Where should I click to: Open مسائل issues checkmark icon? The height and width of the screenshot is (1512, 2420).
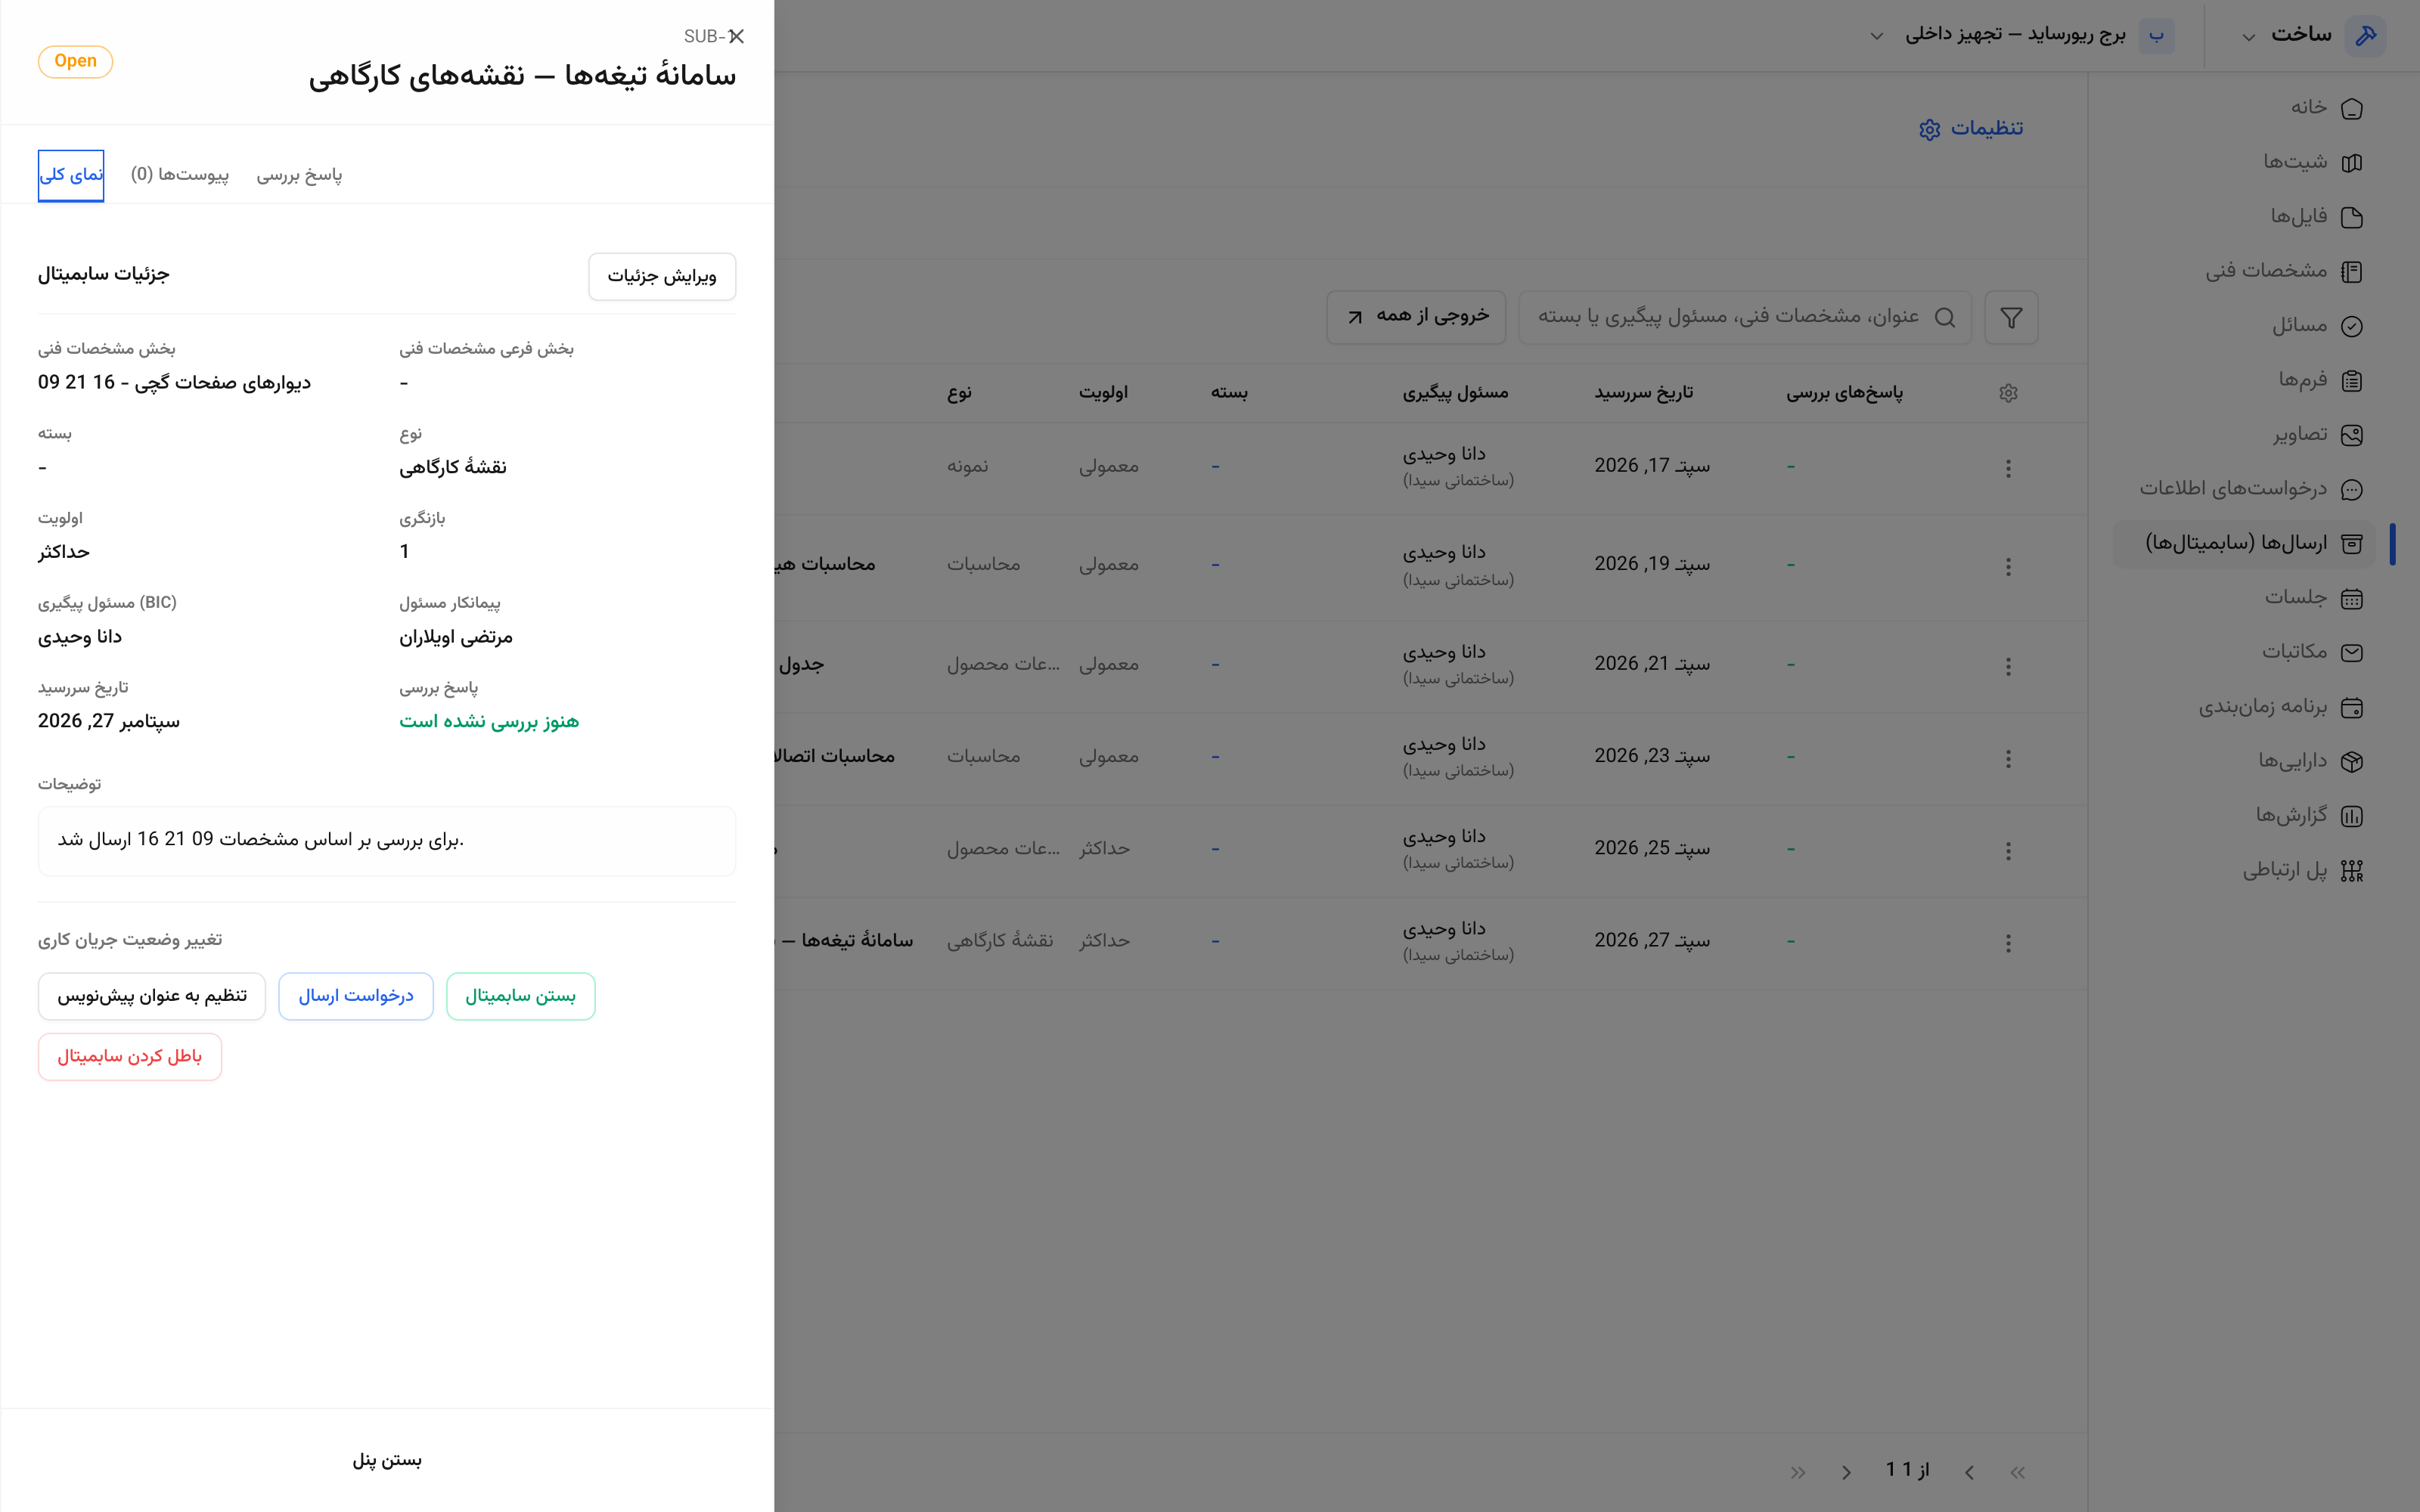(2352, 326)
